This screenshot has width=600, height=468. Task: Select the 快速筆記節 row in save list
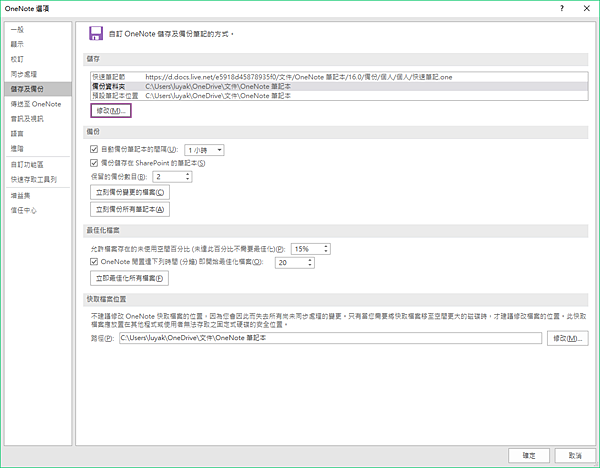pyautogui.click(x=339, y=77)
